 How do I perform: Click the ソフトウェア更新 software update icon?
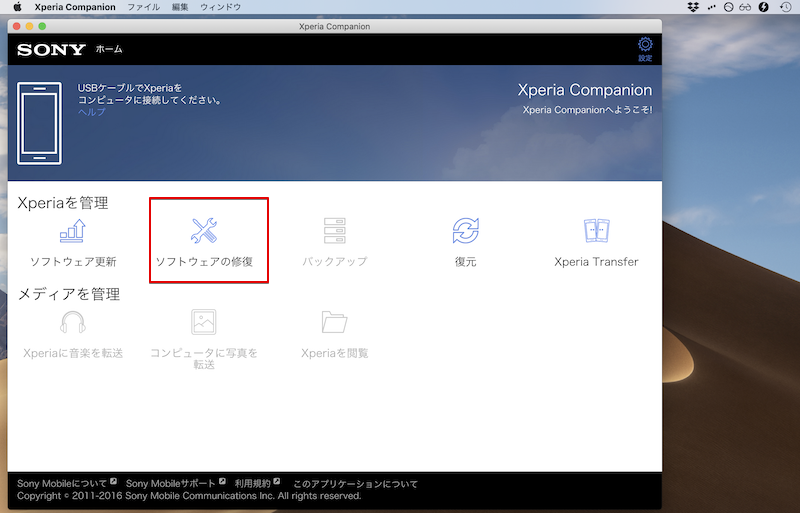point(72,232)
